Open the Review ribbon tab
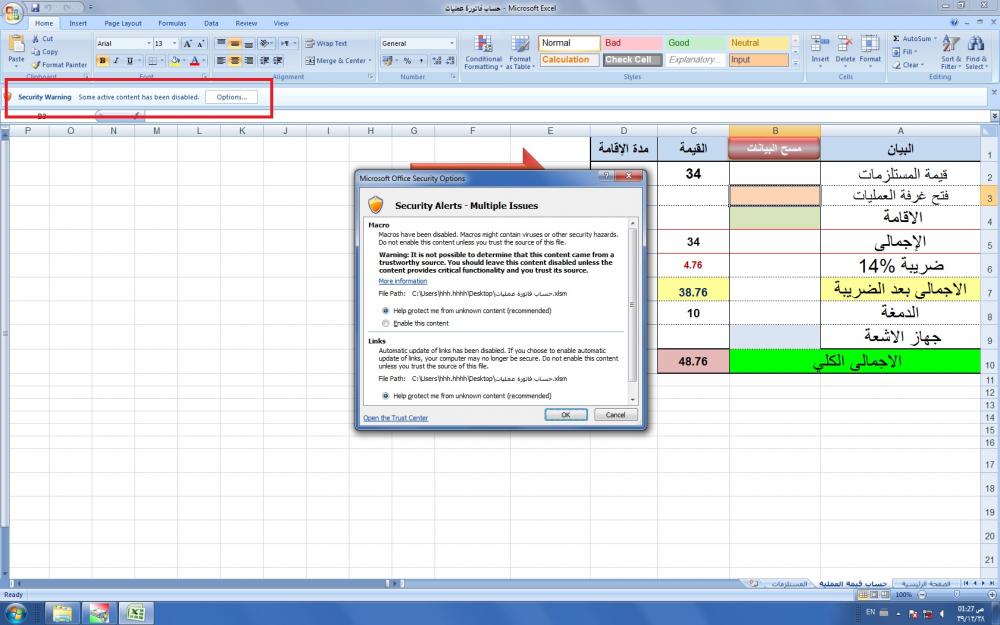Image resolution: width=1000 pixels, height=625 pixels. [246, 23]
